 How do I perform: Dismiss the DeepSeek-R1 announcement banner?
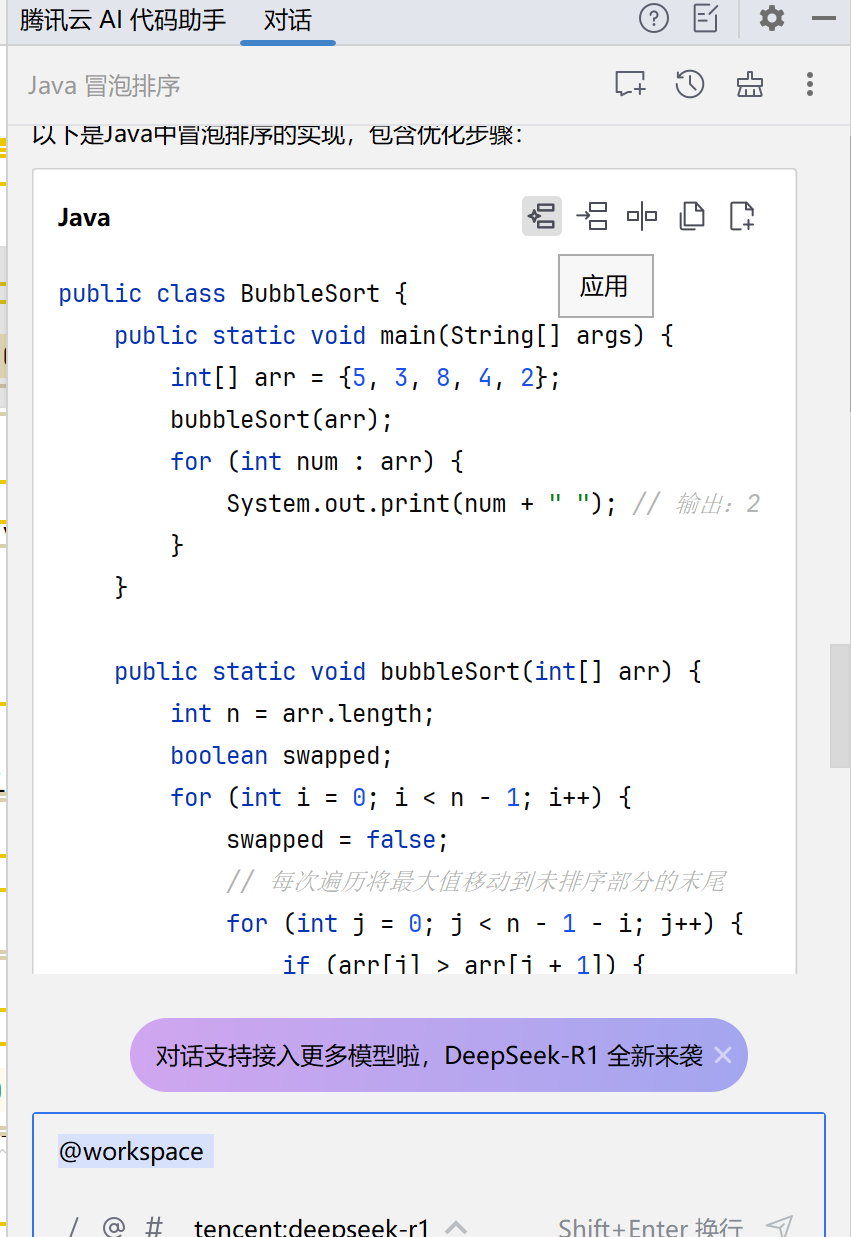tap(723, 1055)
